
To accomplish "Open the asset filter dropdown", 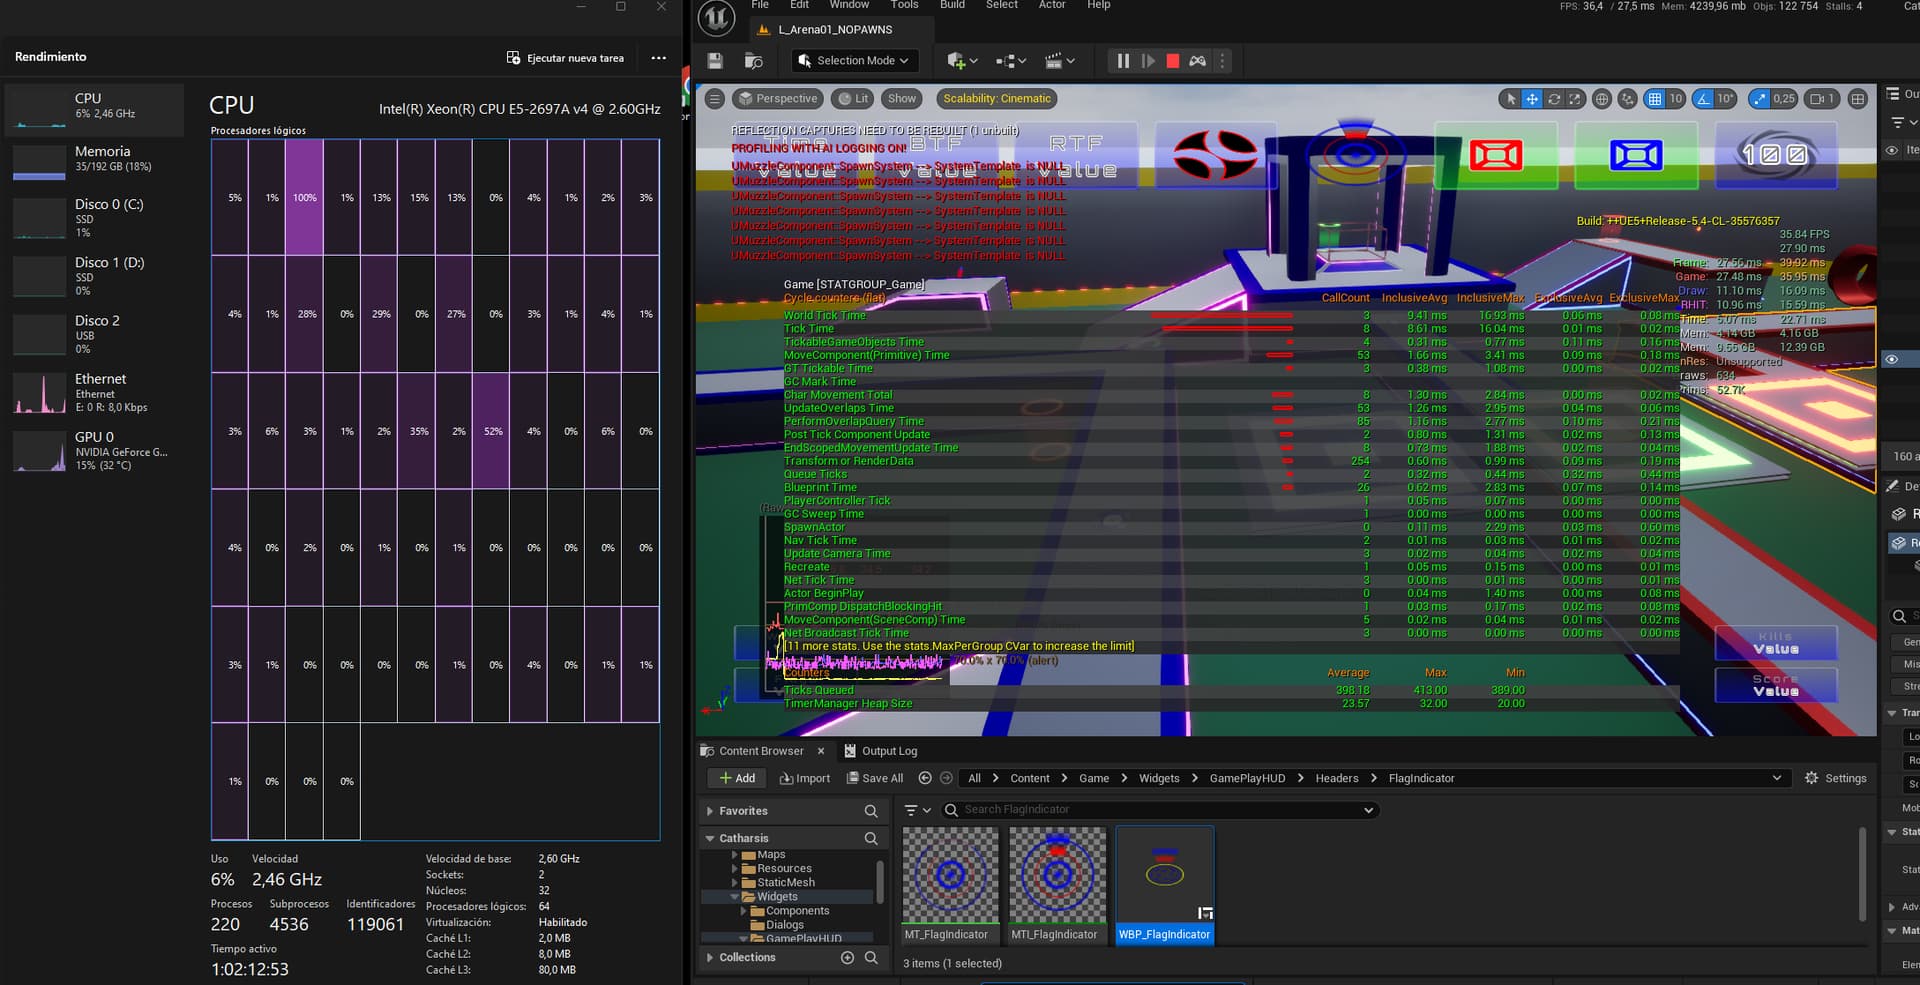I will (917, 810).
